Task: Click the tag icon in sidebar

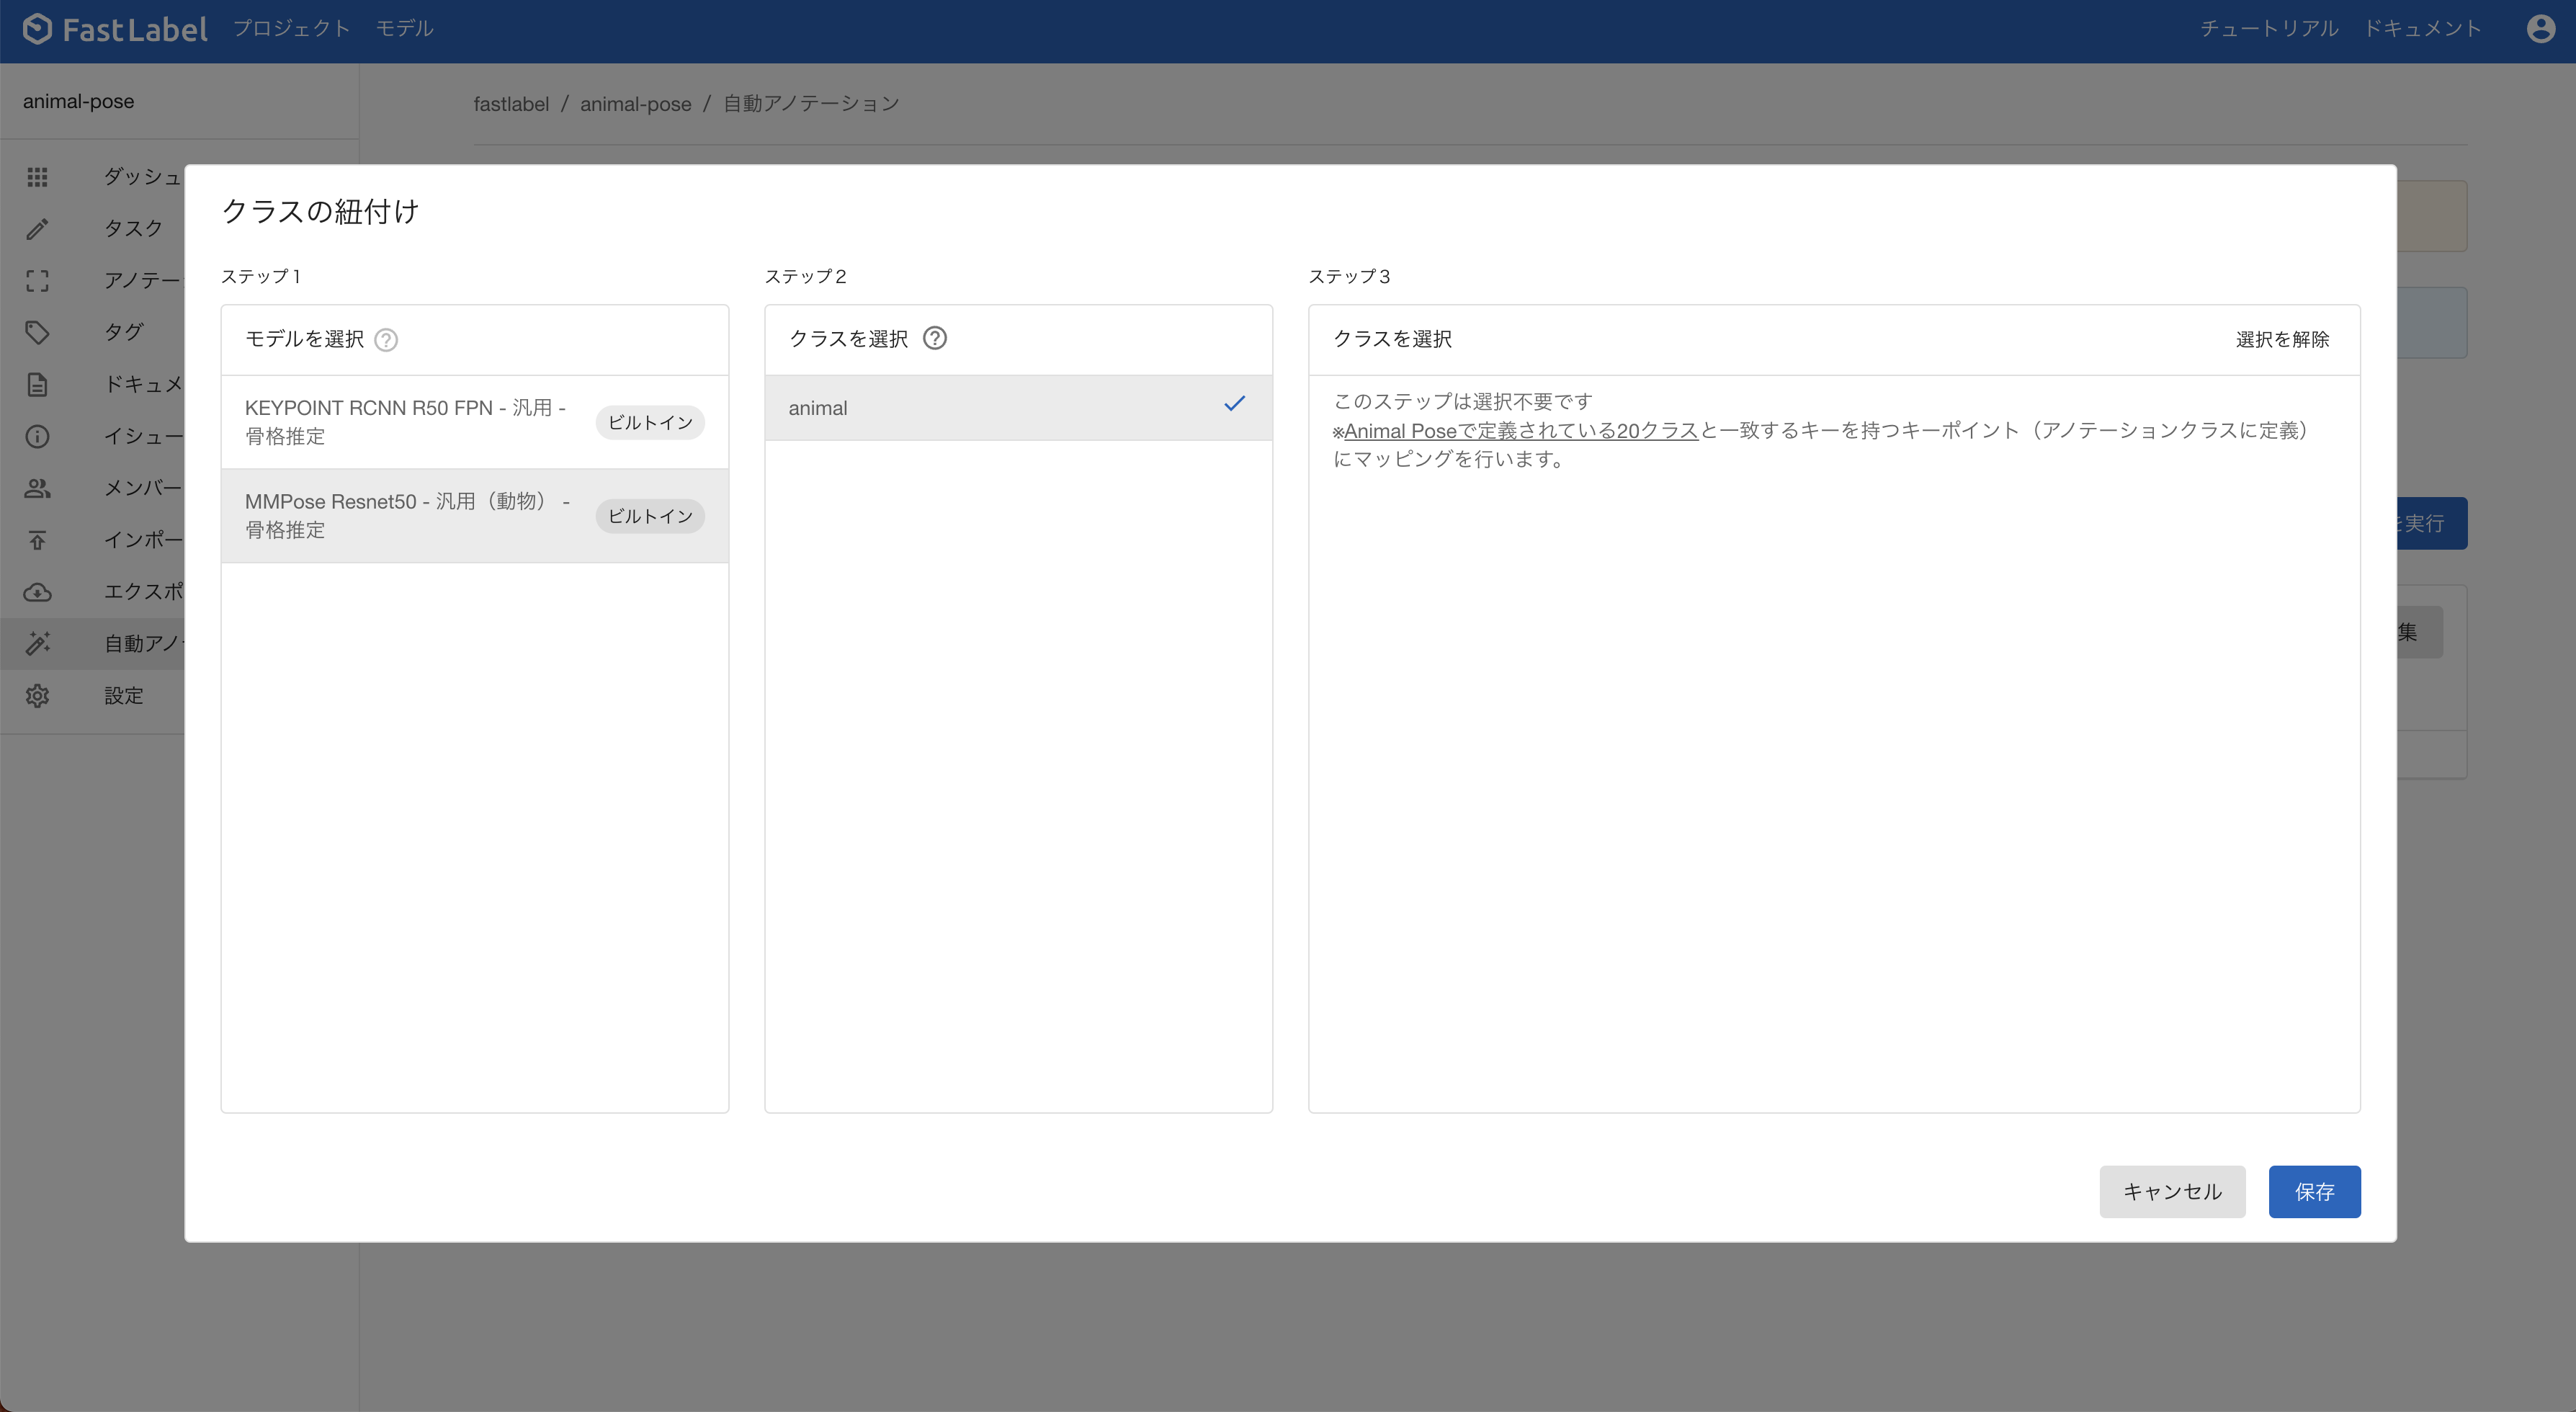Action: 37,332
